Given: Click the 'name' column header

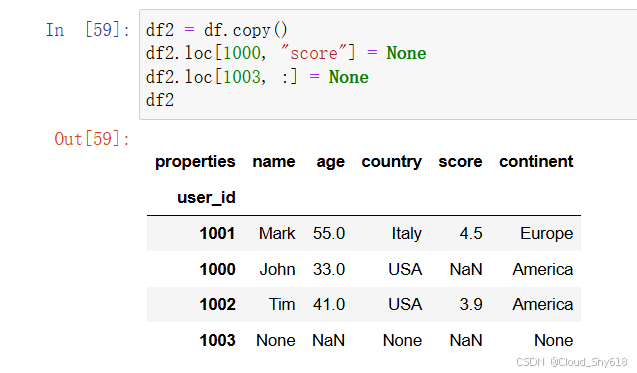Looking at the screenshot, I should [x=274, y=162].
